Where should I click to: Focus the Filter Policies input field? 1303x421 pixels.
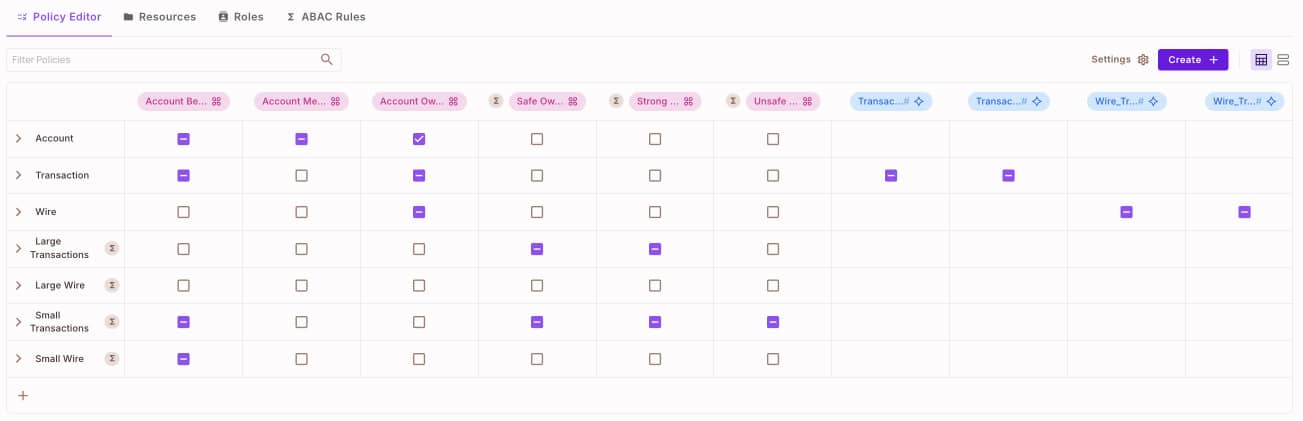[x=160, y=60]
